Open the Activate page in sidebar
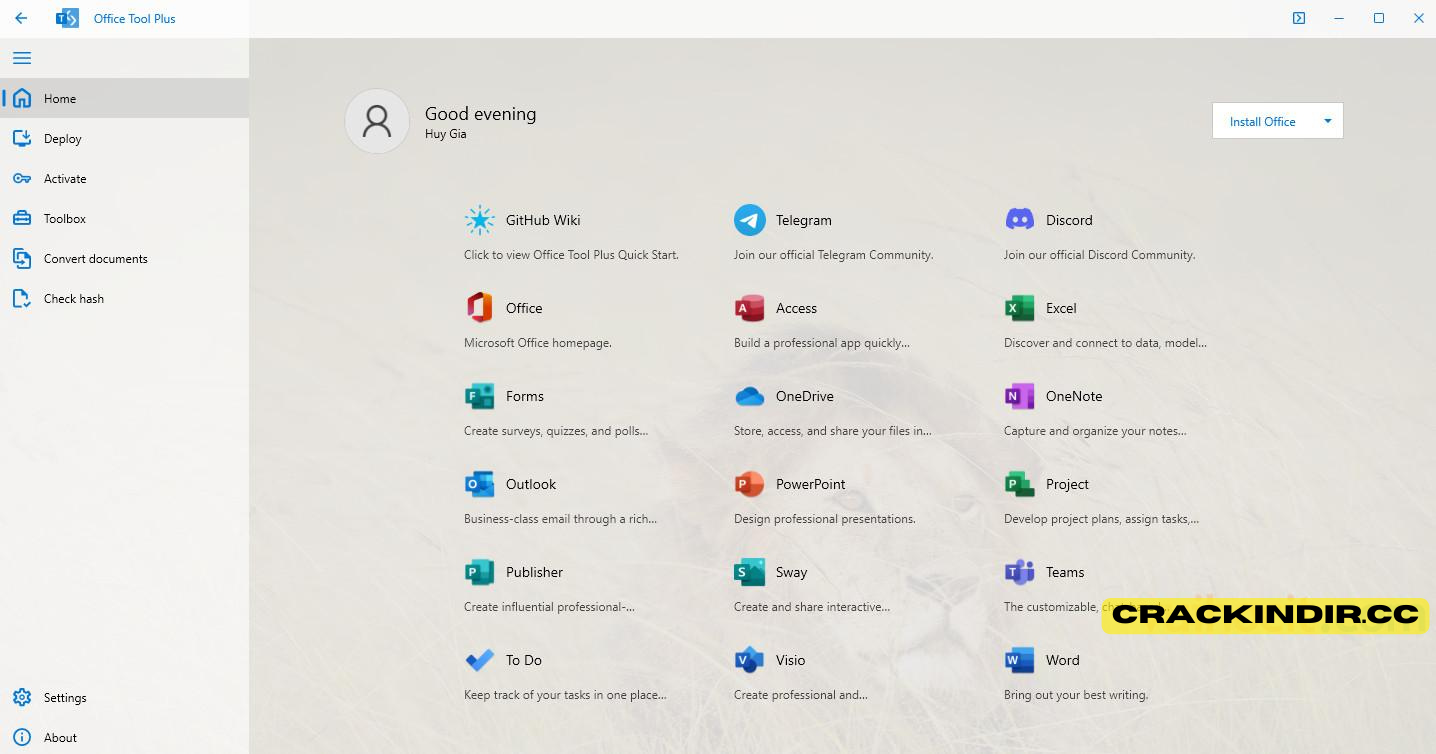 (124, 178)
